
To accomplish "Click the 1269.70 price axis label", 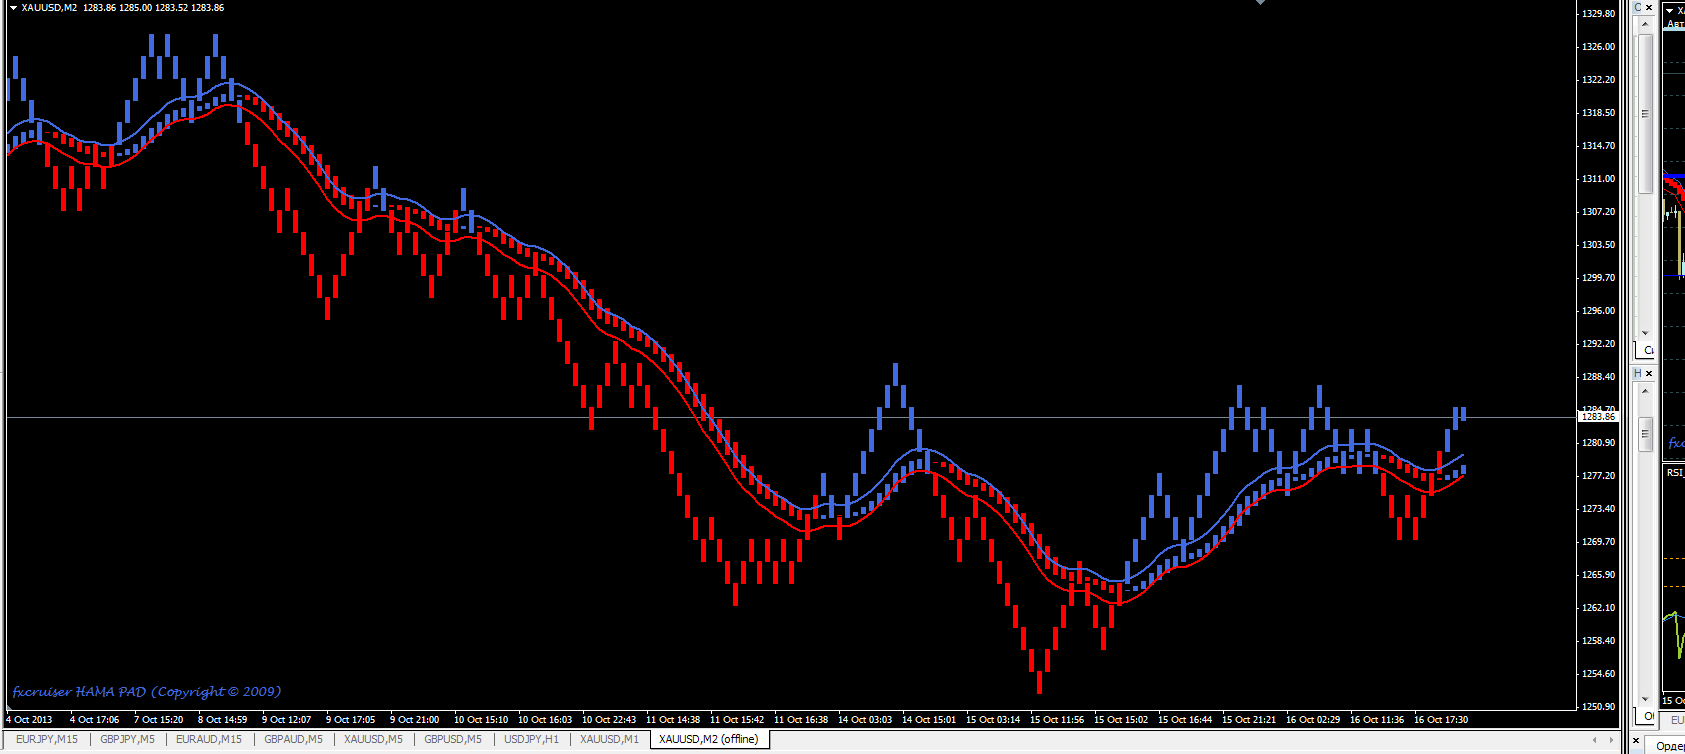I will [1598, 541].
